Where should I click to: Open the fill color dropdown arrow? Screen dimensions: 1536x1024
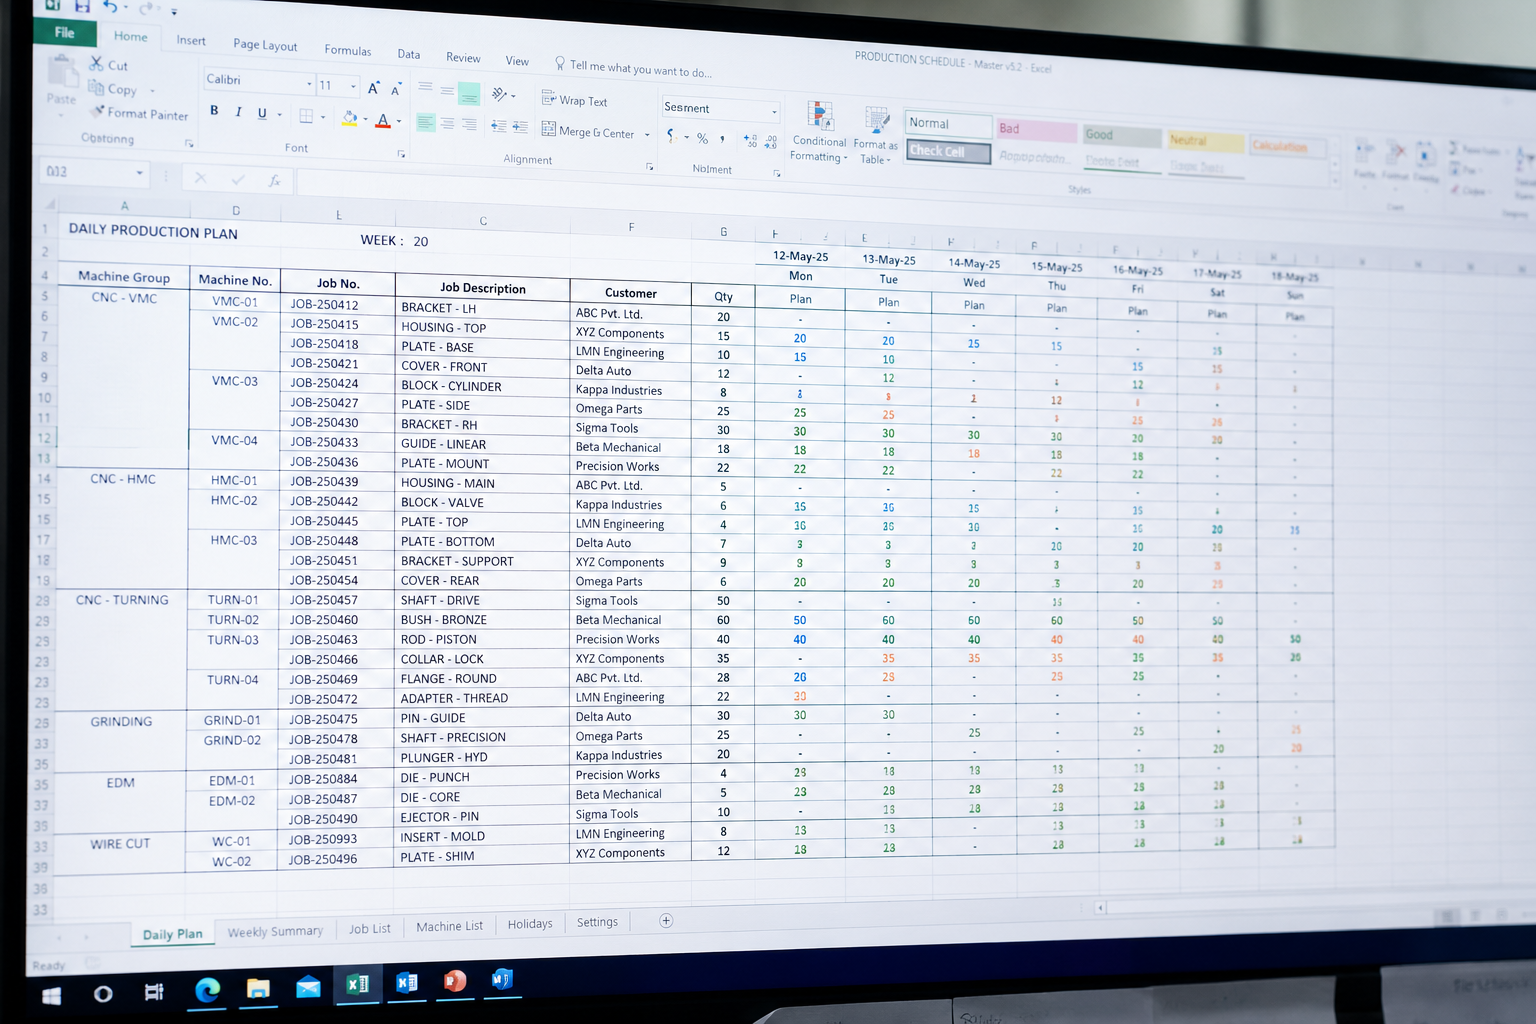pyautogui.click(x=366, y=120)
